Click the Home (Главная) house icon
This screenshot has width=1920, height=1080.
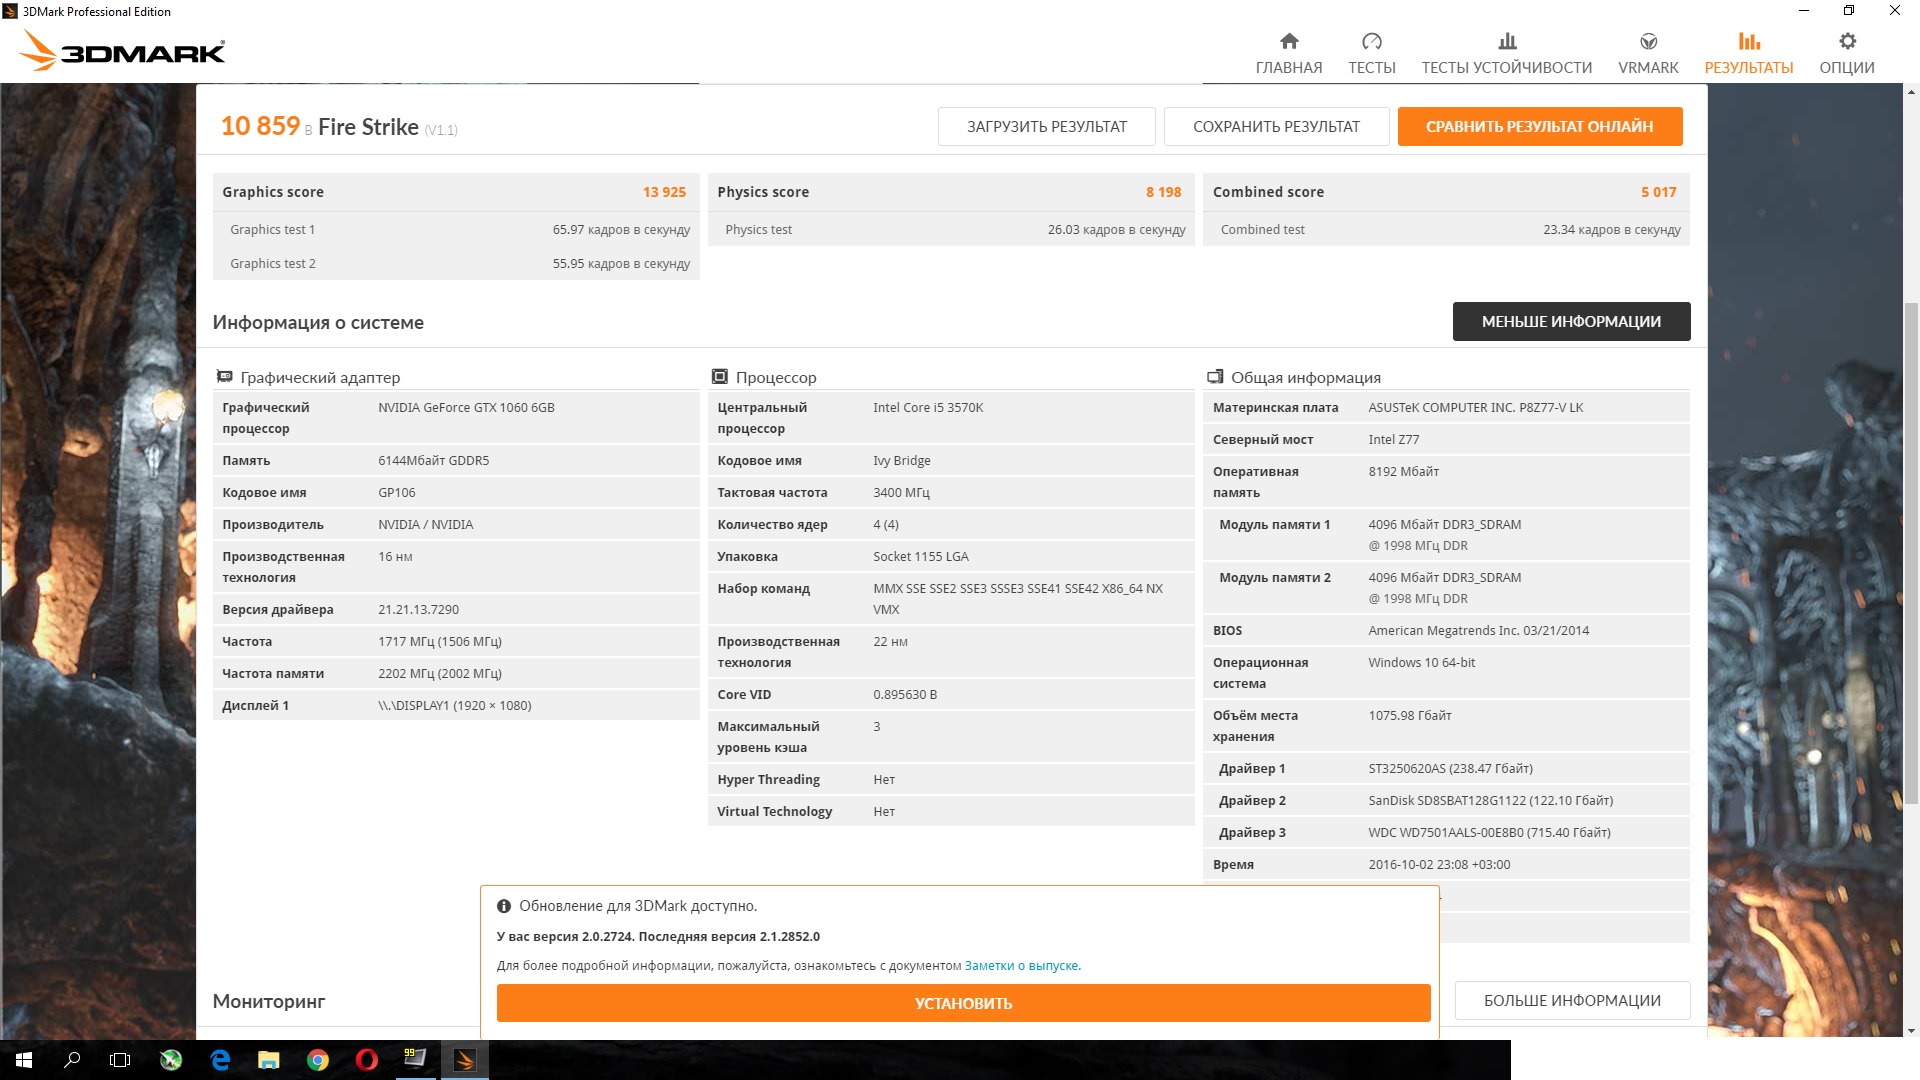1289,41
